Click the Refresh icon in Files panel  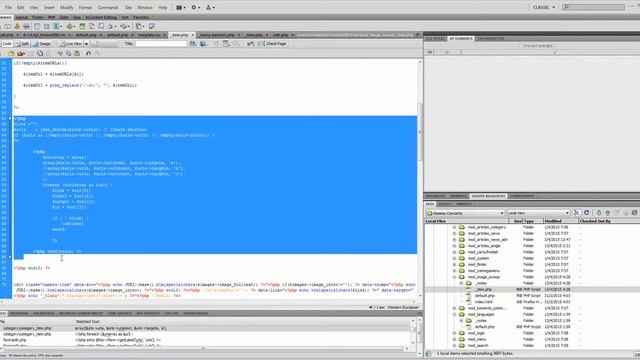587,213
